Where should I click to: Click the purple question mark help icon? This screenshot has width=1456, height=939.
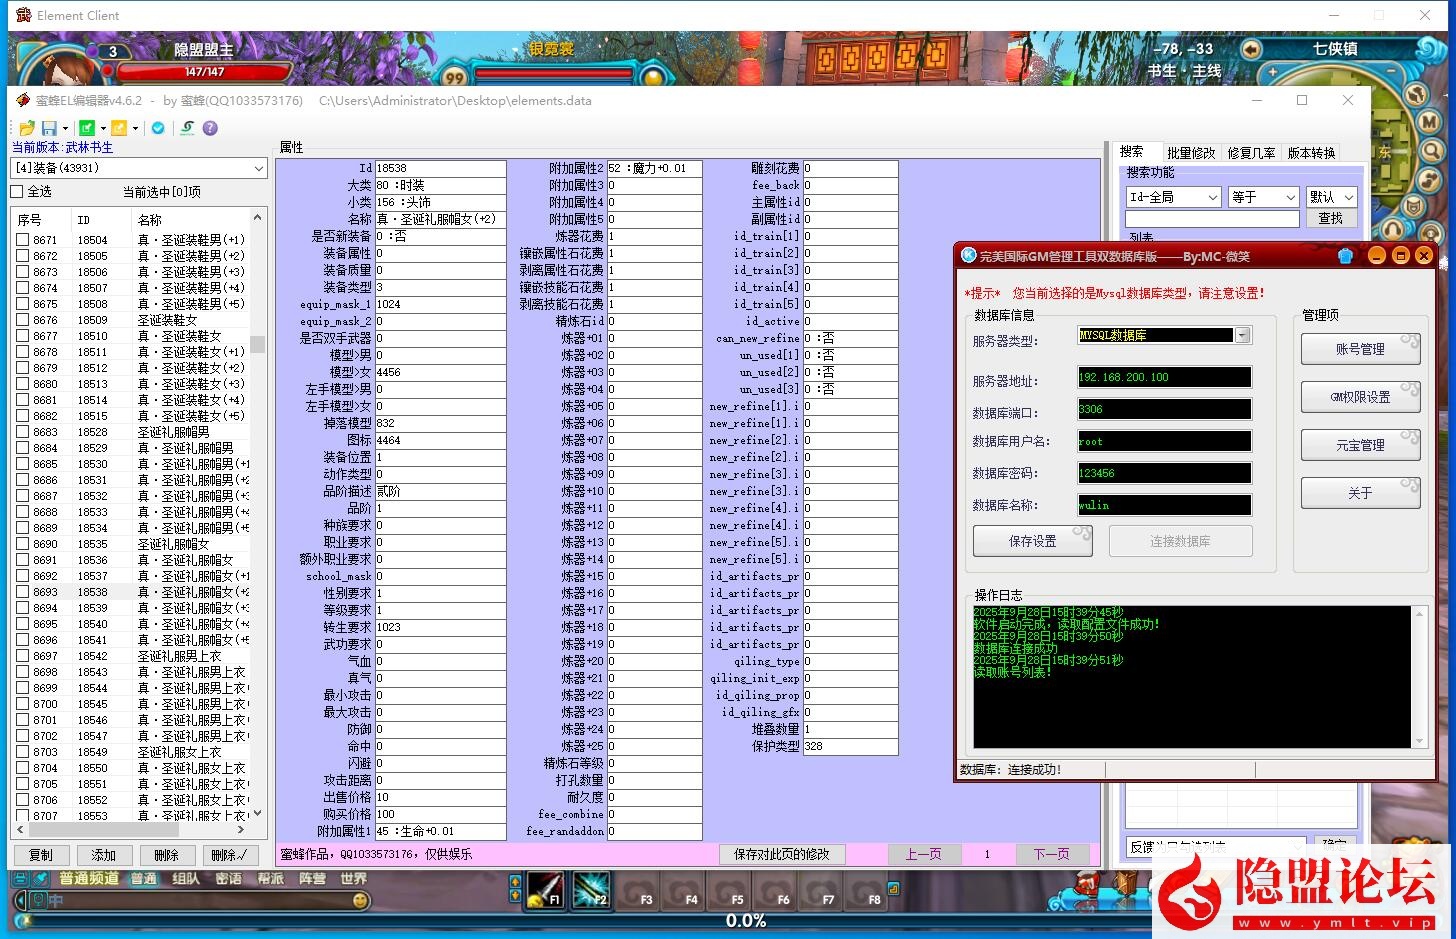[210, 128]
